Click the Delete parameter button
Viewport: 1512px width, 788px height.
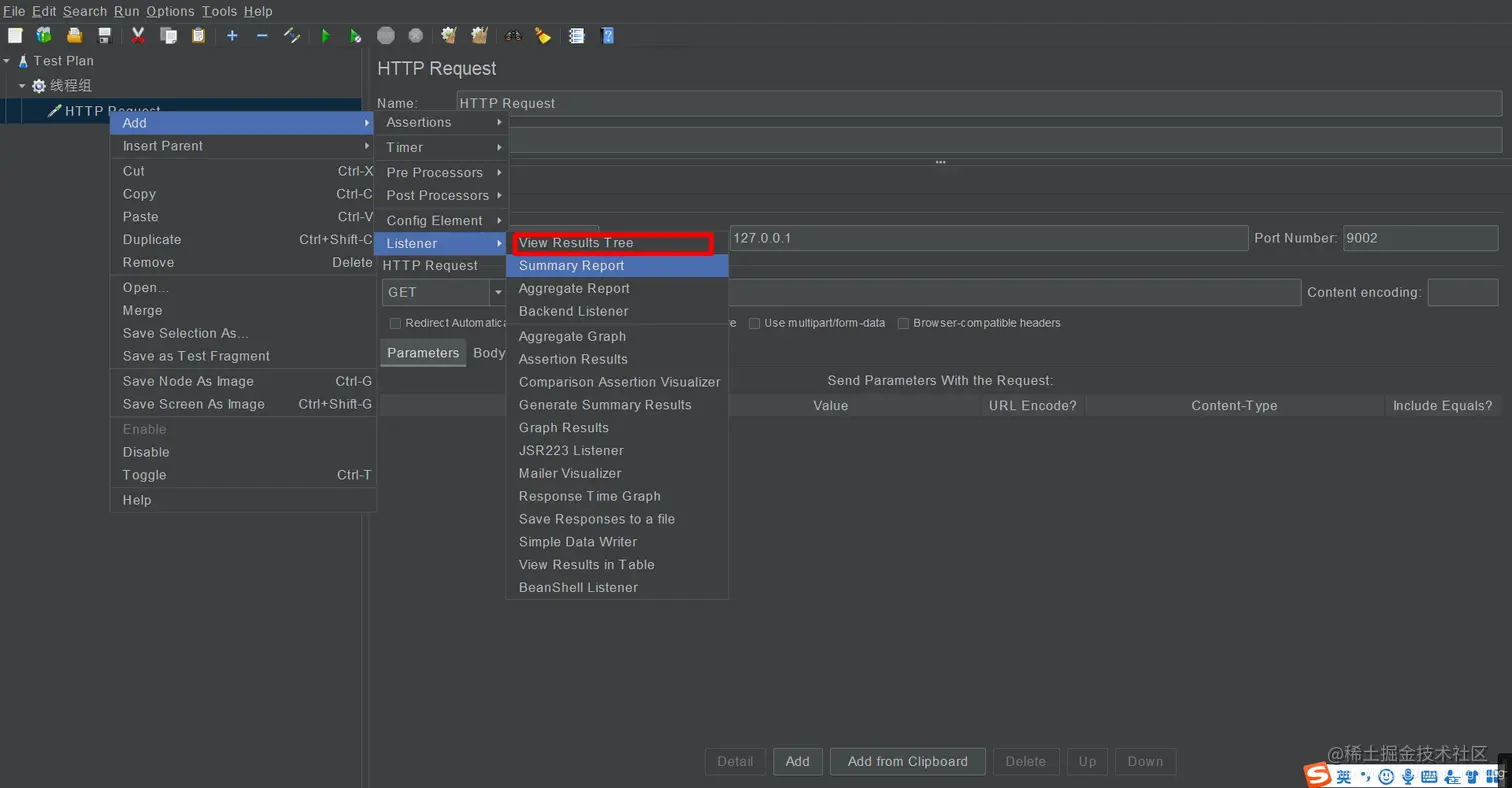click(1025, 761)
